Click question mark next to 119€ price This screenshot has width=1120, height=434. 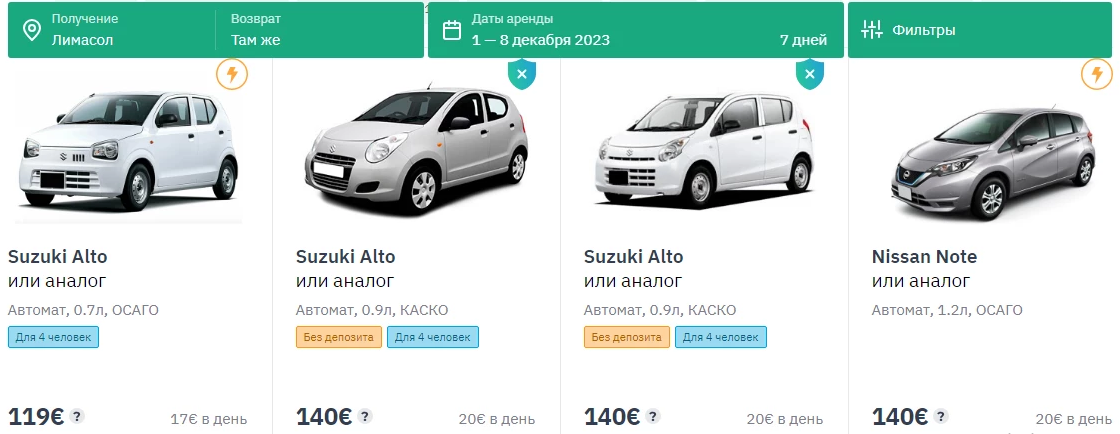click(x=77, y=417)
